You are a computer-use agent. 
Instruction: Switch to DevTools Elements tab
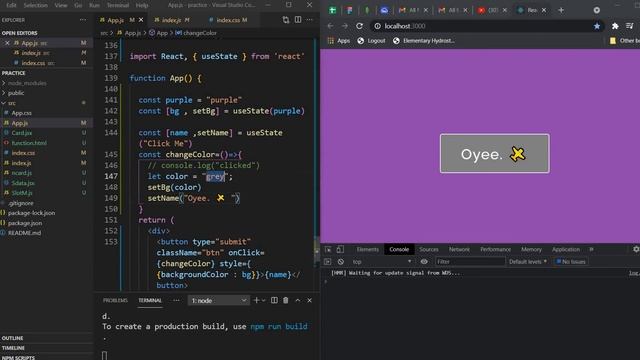coord(367,249)
